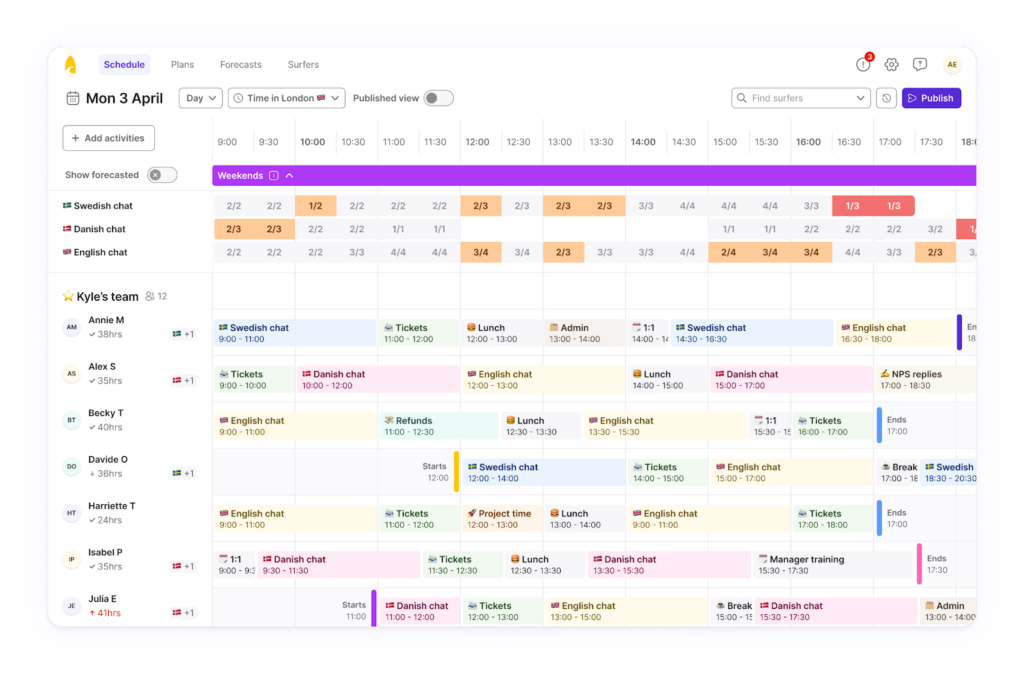Open Isabel P's Manager training block
Viewport: 1024px width, 675px height.
pyautogui.click(x=833, y=565)
